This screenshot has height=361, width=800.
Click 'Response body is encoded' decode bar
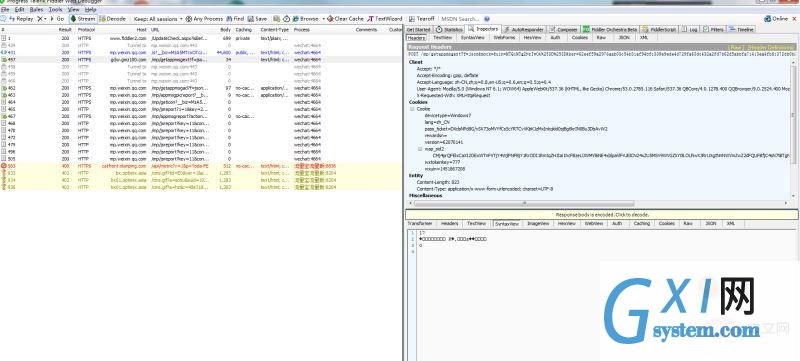[x=602, y=215]
